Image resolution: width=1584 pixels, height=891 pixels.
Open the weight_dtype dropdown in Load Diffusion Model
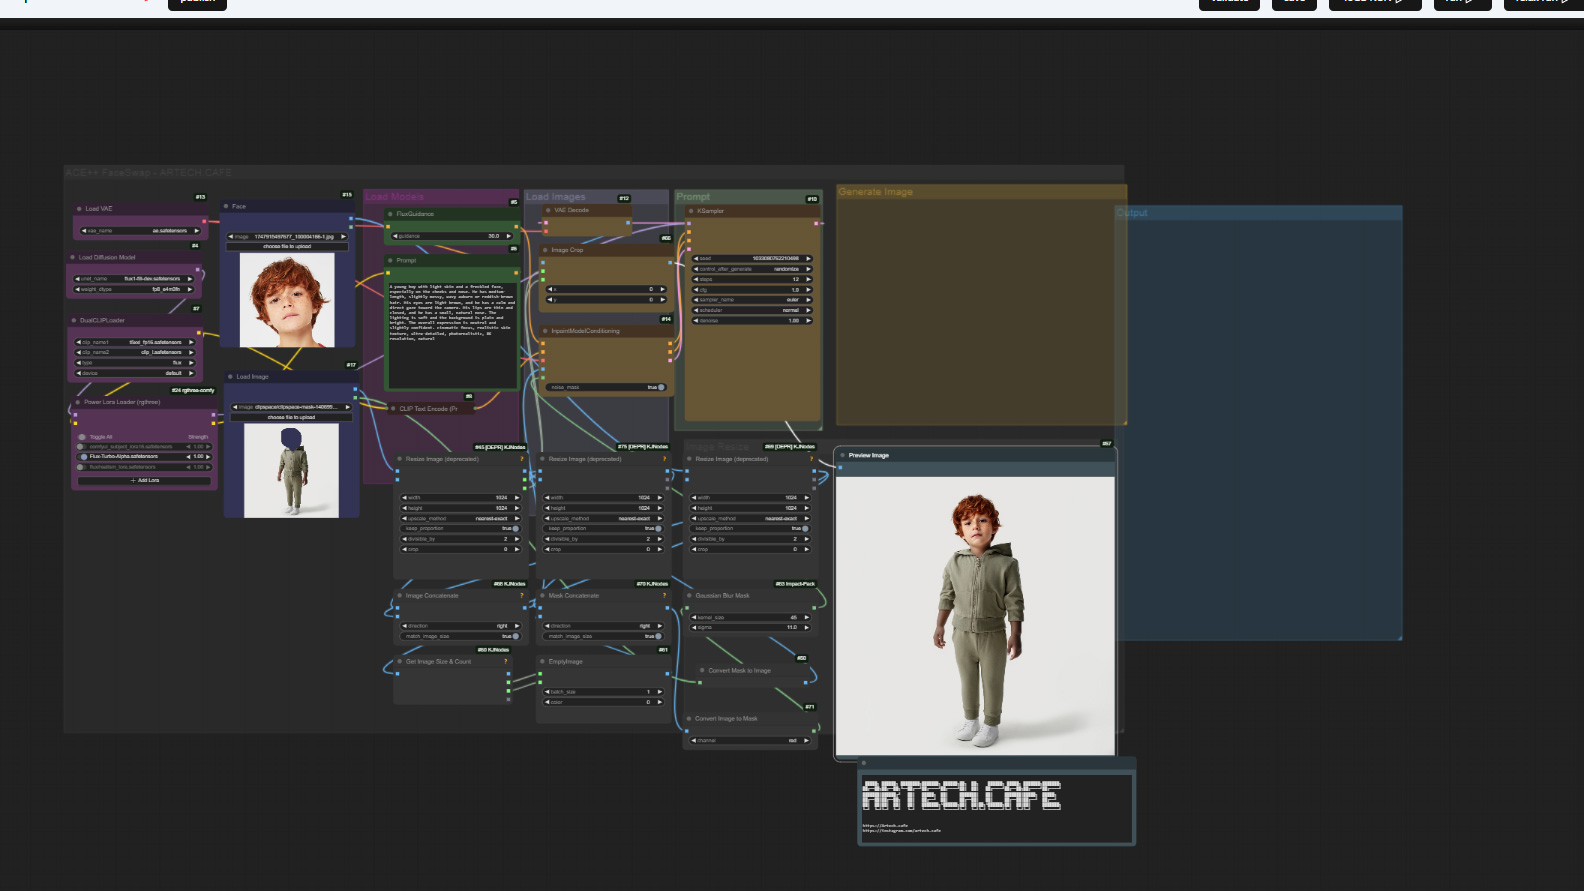click(135, 289)
